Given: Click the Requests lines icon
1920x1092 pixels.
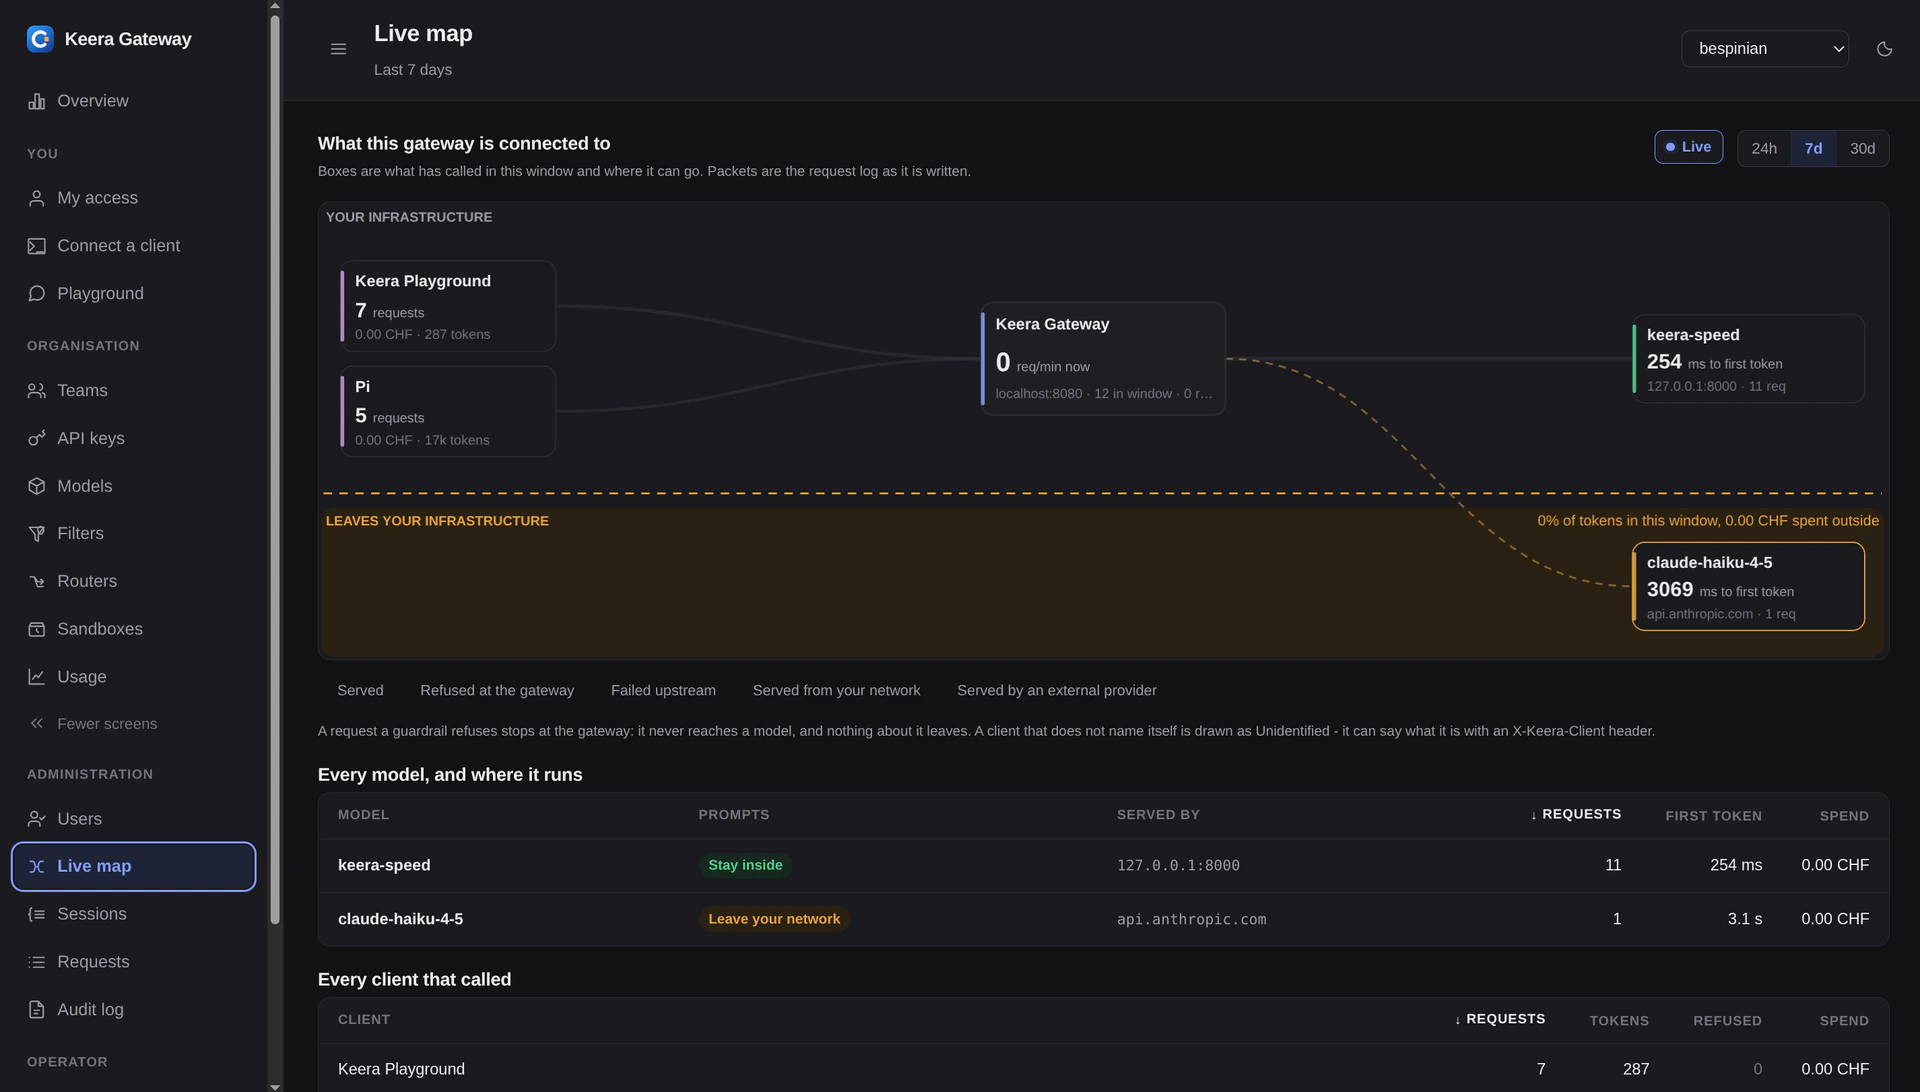Looking at the screenshot, I should (x=37, y=962).
